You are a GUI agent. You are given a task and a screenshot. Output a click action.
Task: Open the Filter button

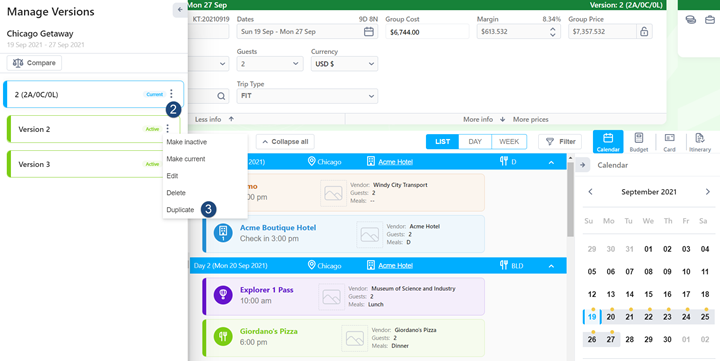[x=560, y=141]
